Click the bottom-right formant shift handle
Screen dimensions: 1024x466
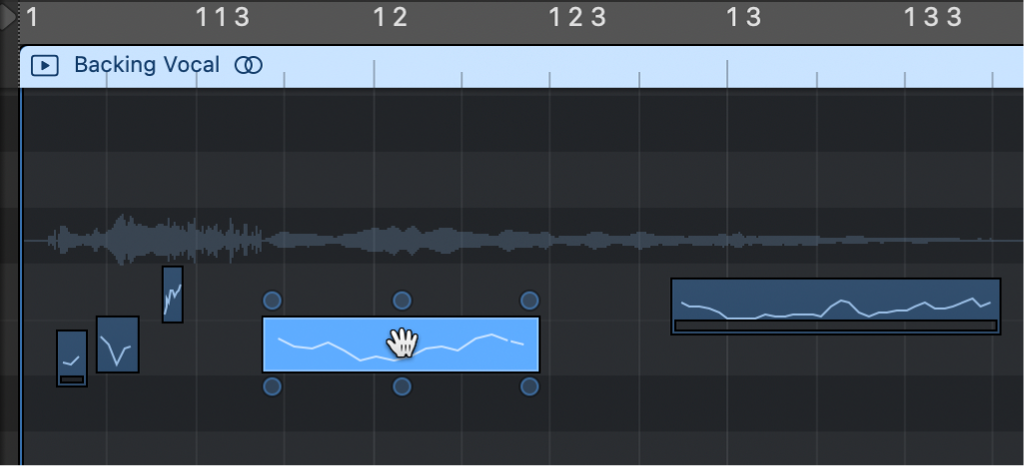tap(530, 387)
